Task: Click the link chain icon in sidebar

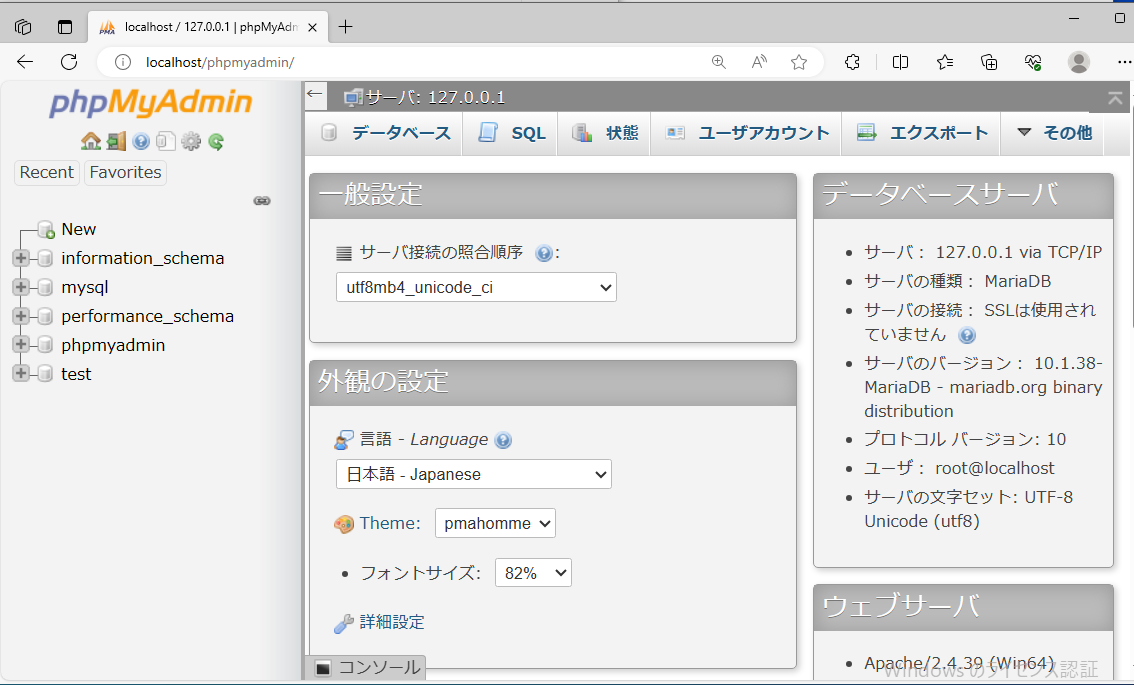Action: click(262, 201)
